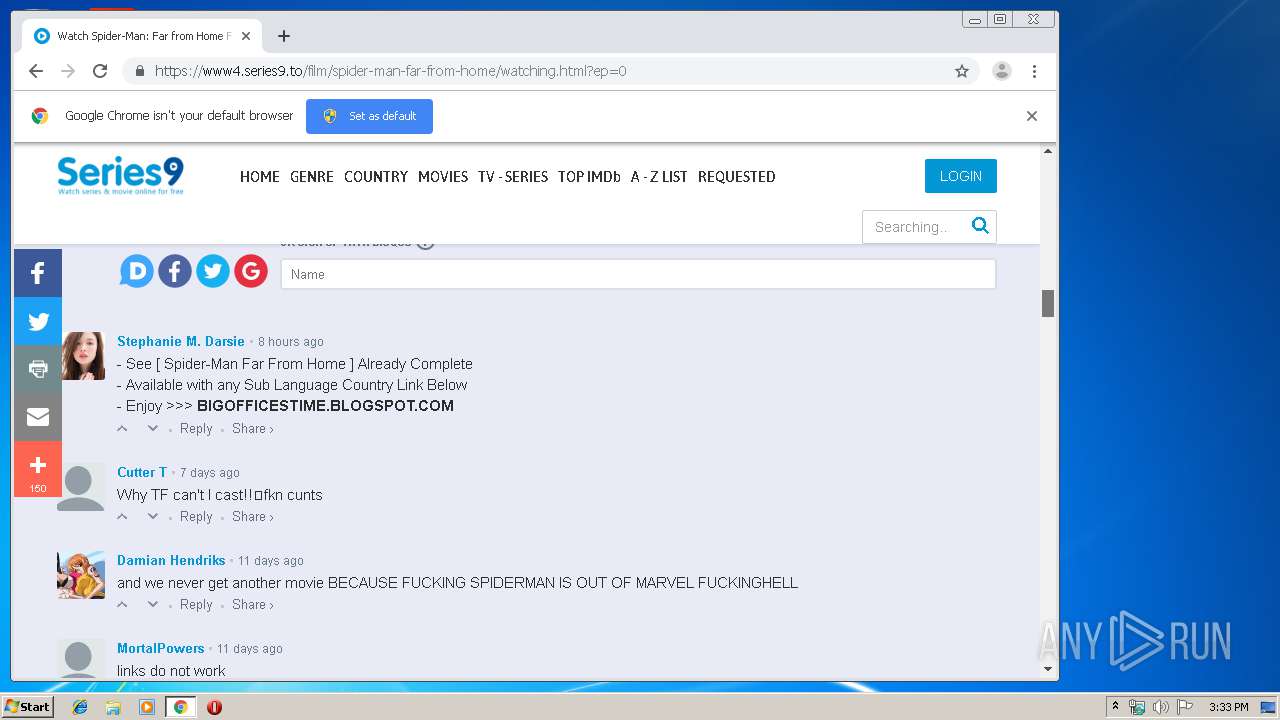Bookmark page with the star icon
Screen dimensions: 1280x720
962,71
